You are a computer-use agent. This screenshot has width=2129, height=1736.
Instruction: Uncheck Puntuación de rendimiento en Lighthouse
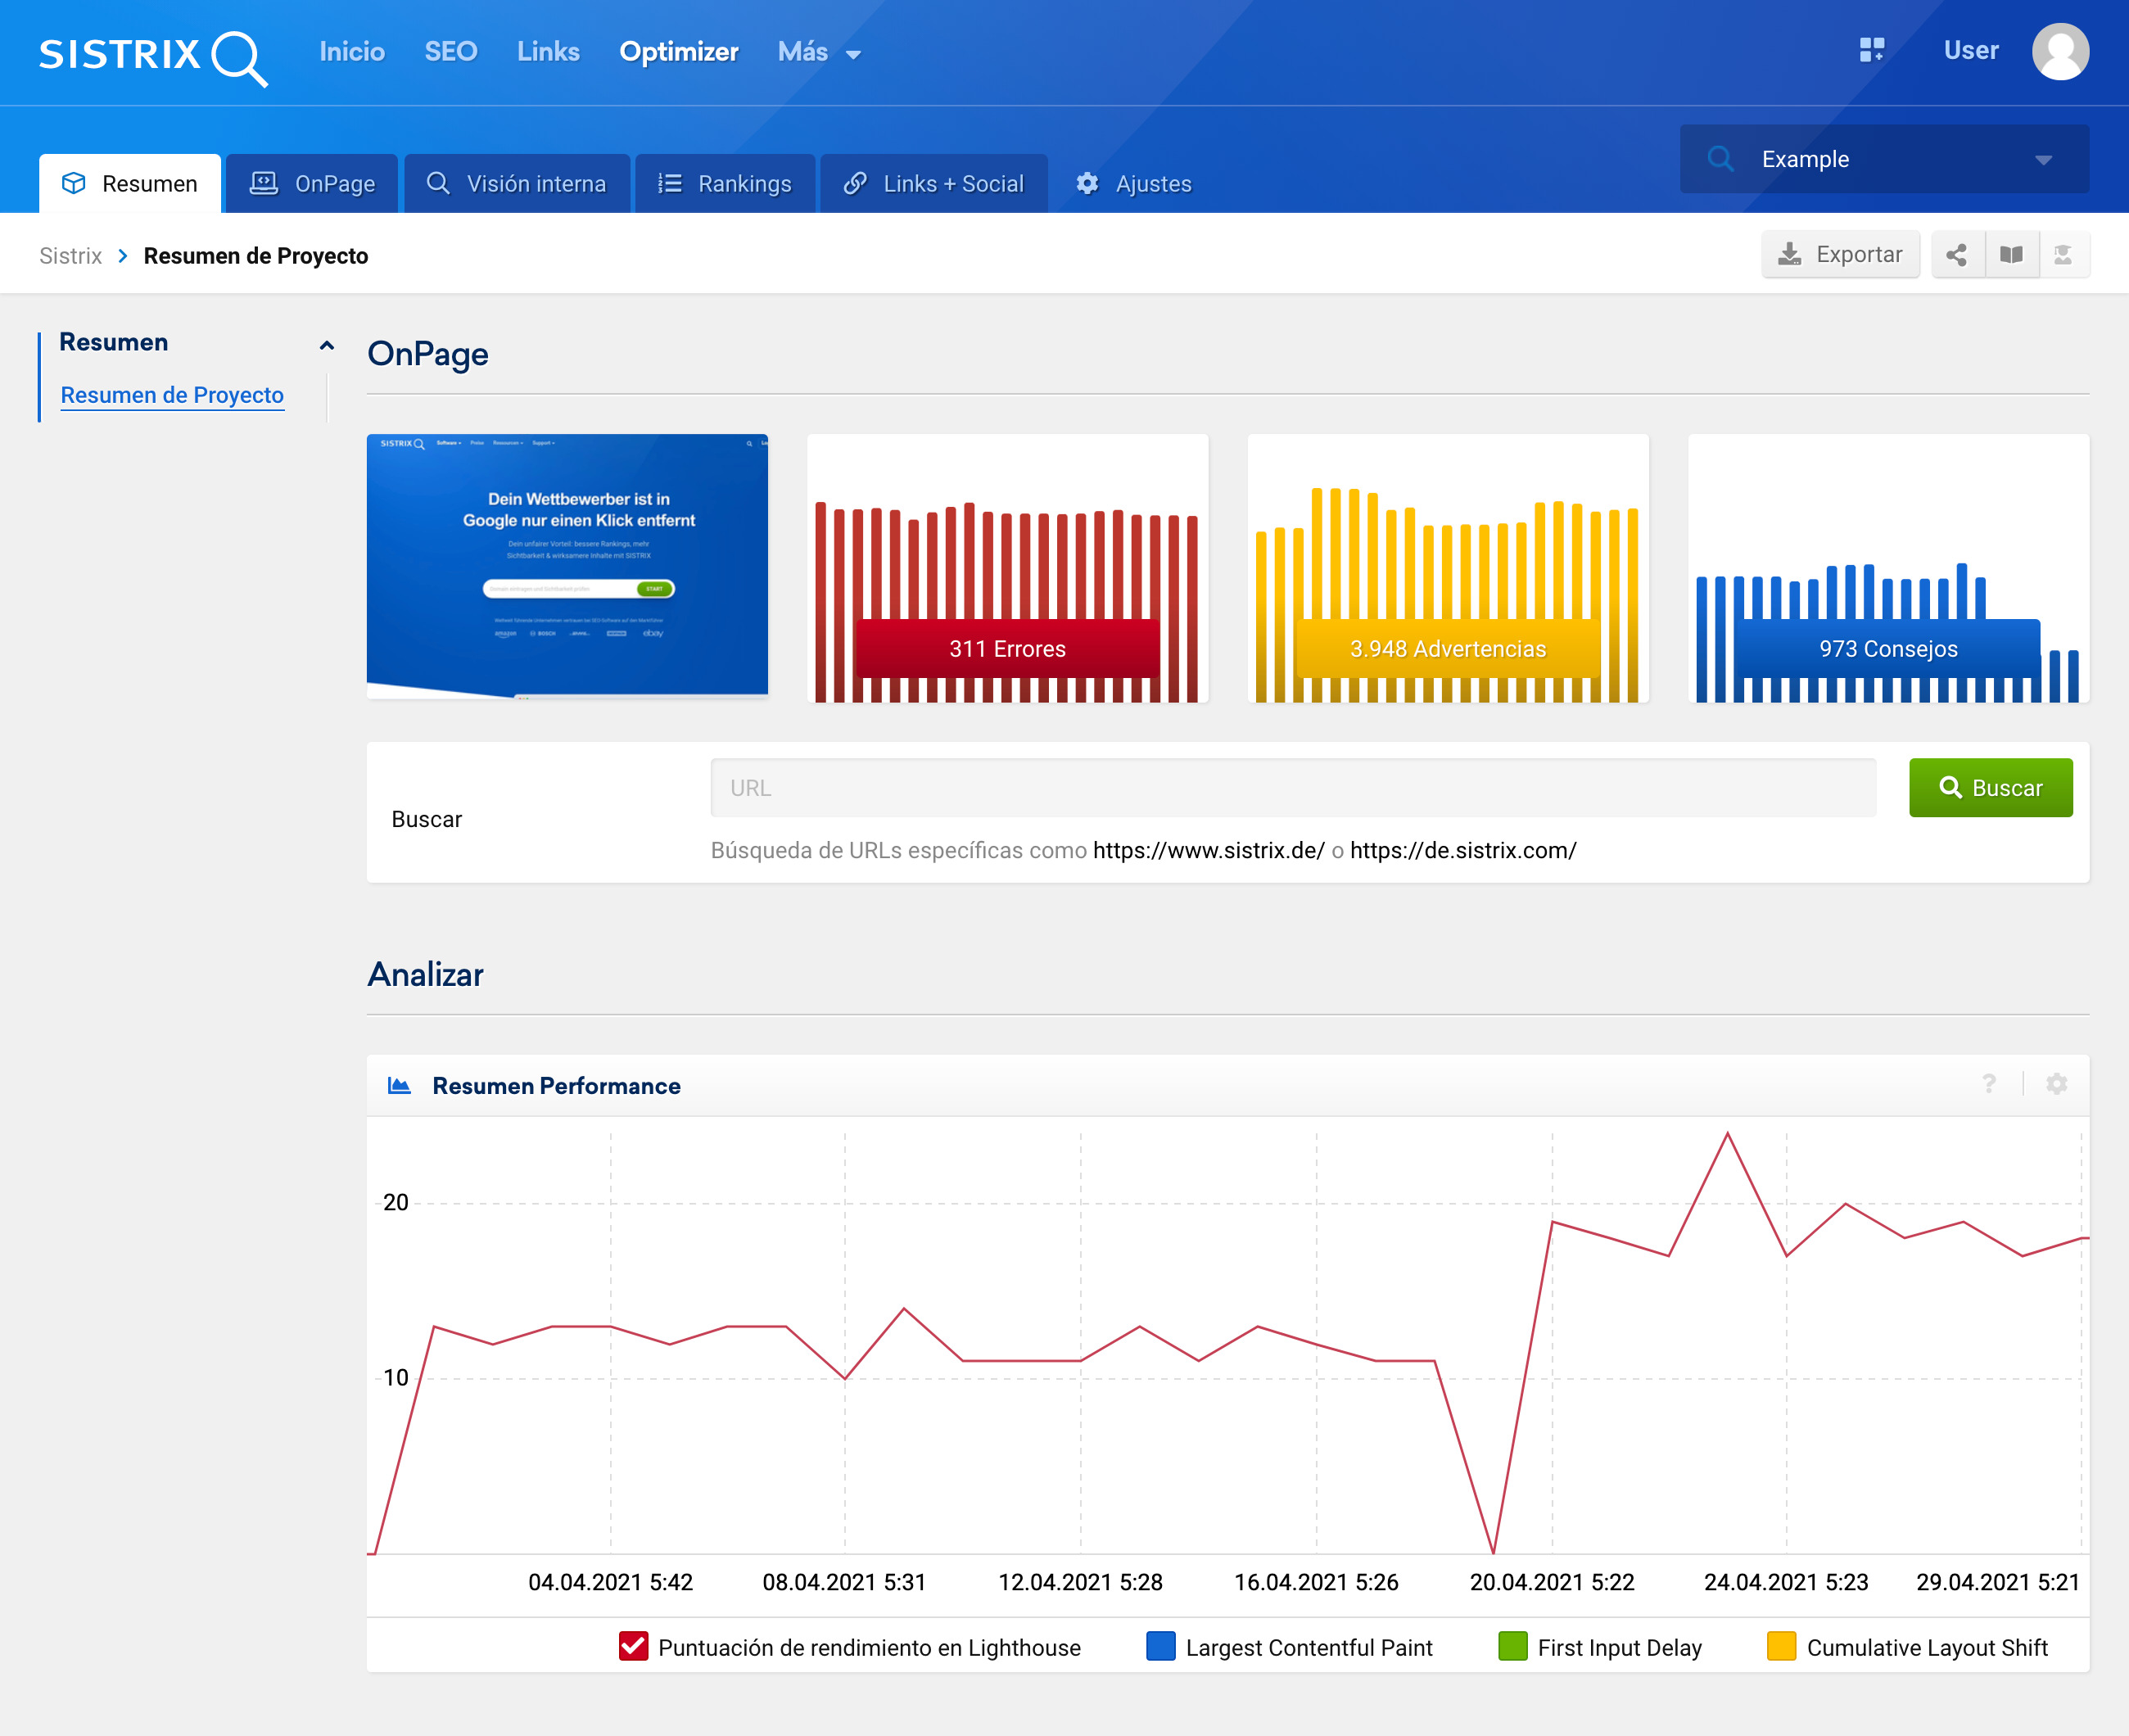[x=633, y=1646]
